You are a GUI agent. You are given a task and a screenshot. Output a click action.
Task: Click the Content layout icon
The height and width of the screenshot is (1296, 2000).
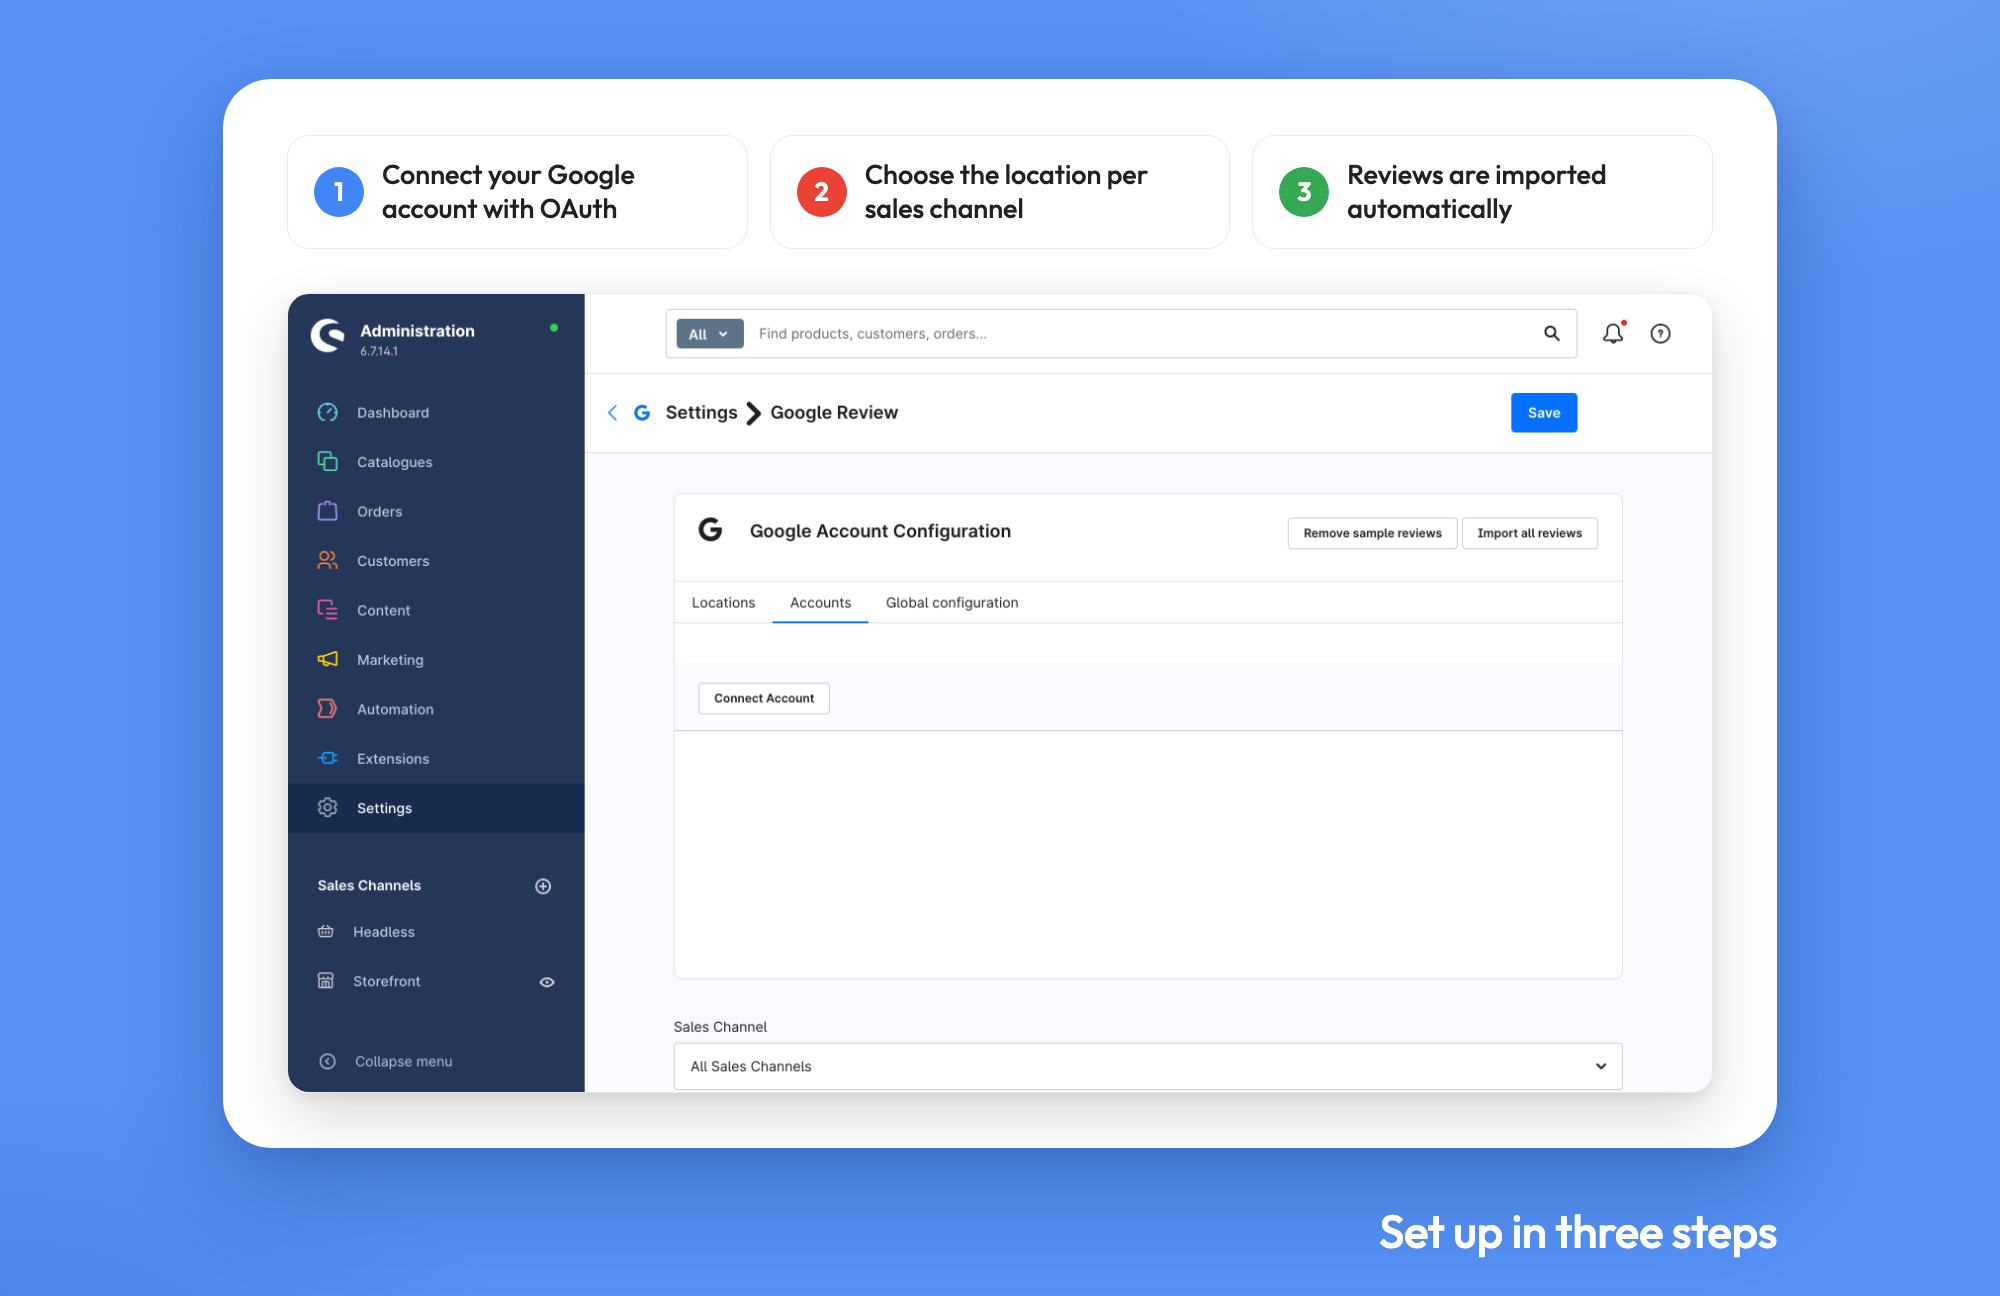coord(327,610)
